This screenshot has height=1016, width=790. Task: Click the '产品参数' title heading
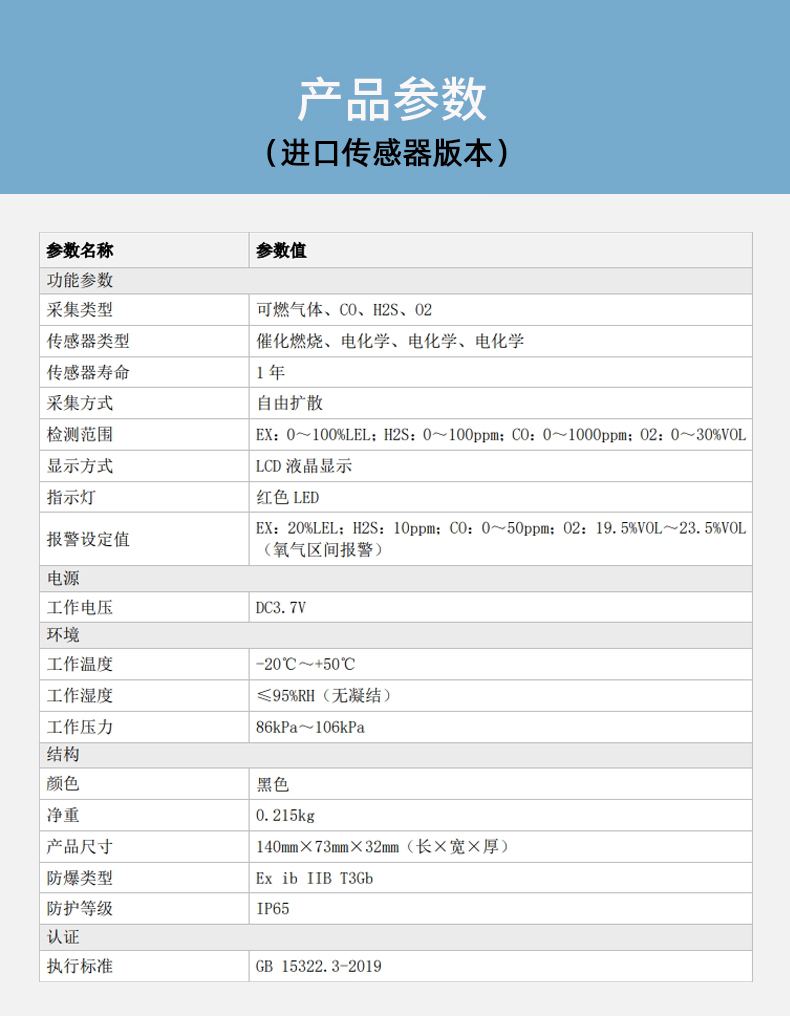[392, 100]
